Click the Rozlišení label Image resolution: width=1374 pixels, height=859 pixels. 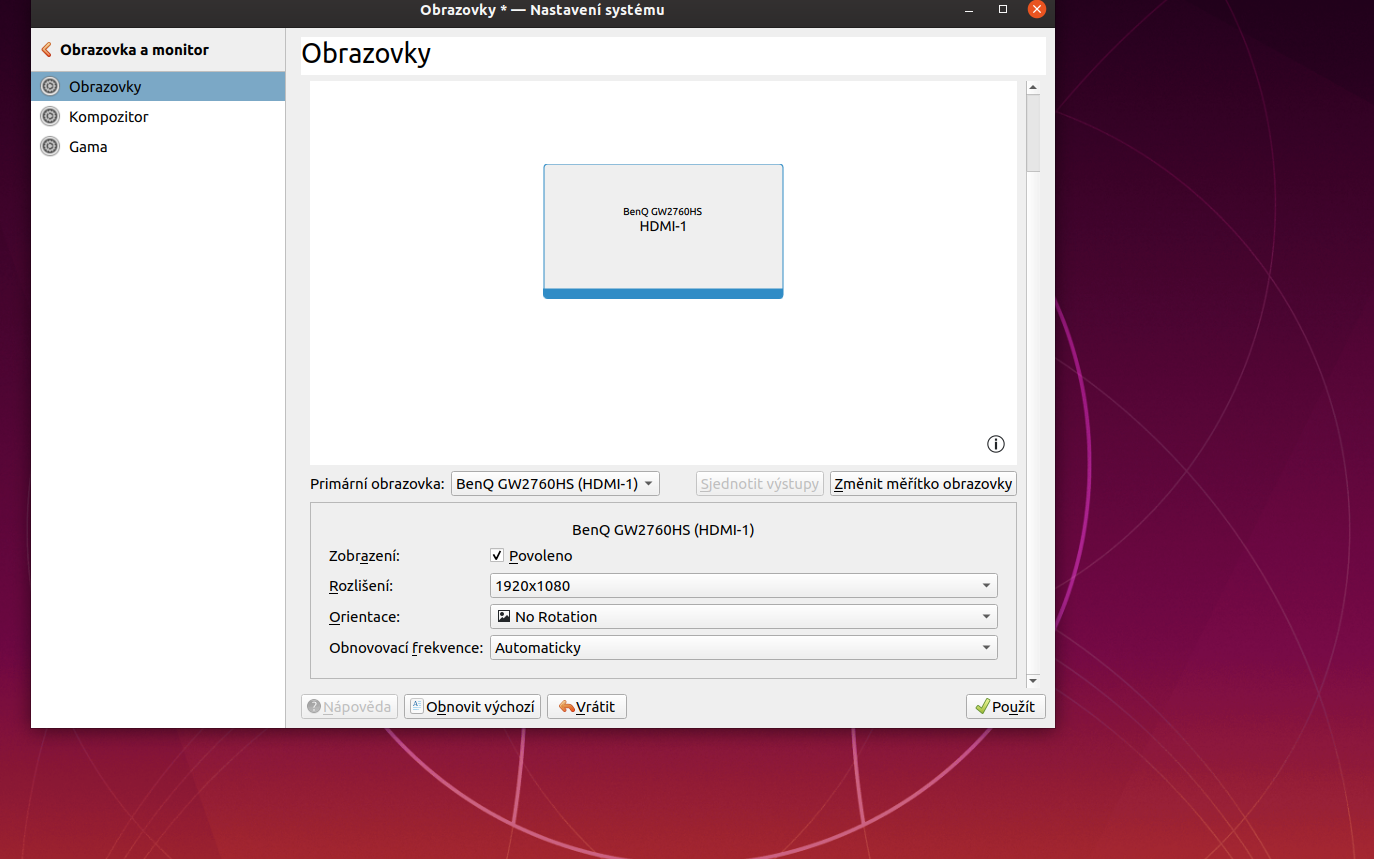pyautogui.click(x=362, y=586)
